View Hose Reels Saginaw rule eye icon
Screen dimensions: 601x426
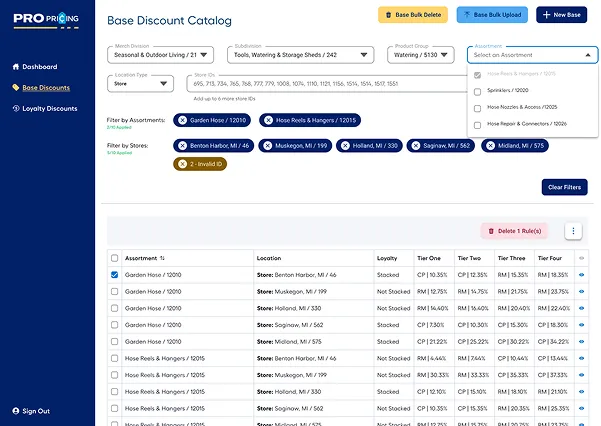[581, 408]
